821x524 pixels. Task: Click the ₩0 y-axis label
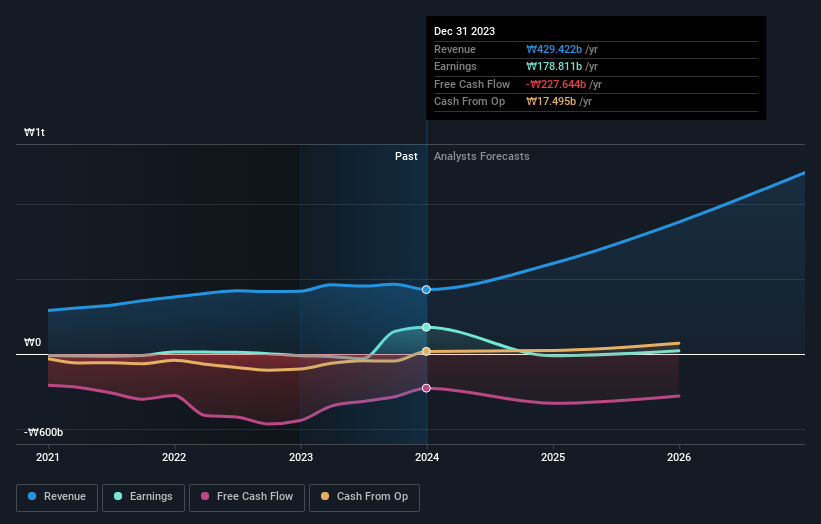(x=32, y=342)
